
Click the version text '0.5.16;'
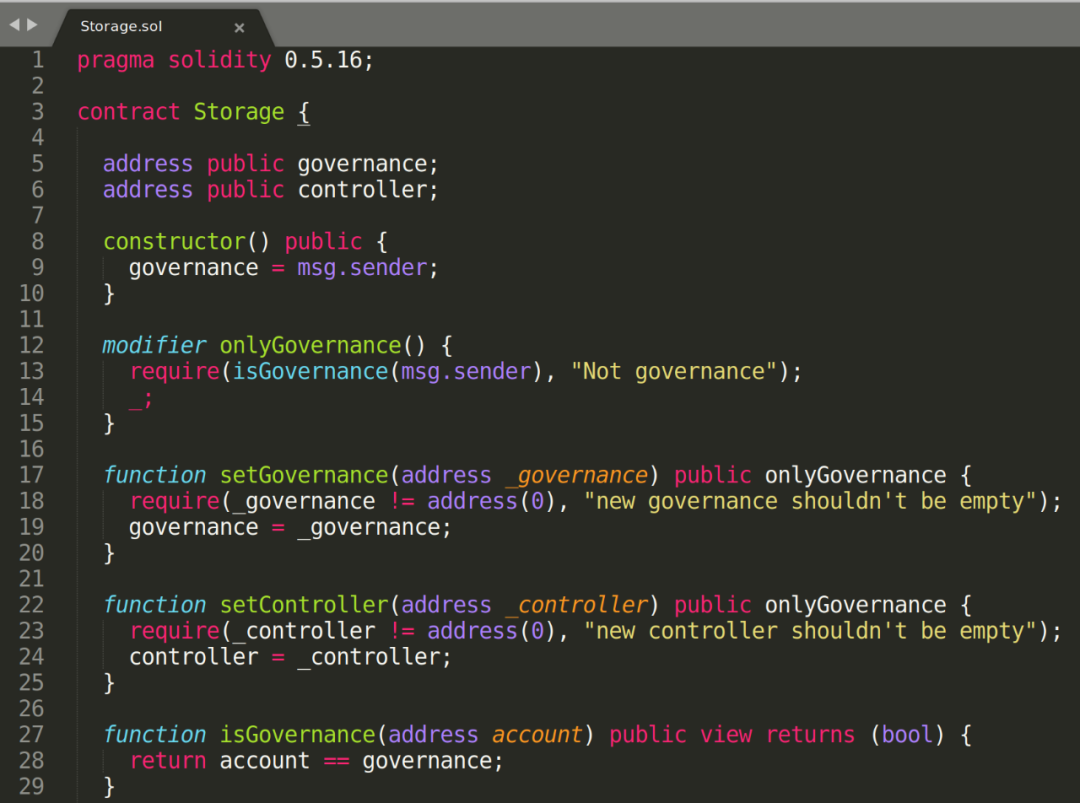pos(329,60)
